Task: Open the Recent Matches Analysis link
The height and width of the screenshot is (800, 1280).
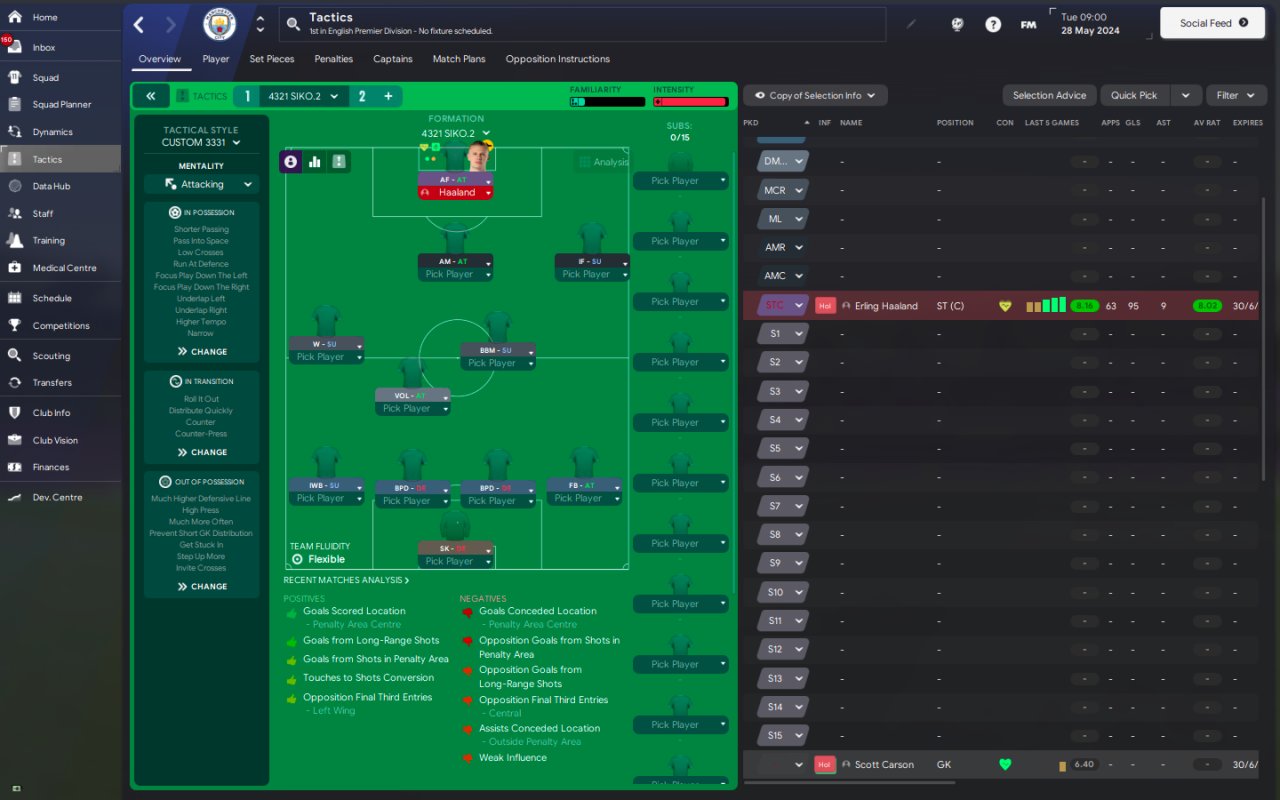Action: [346, 580]
